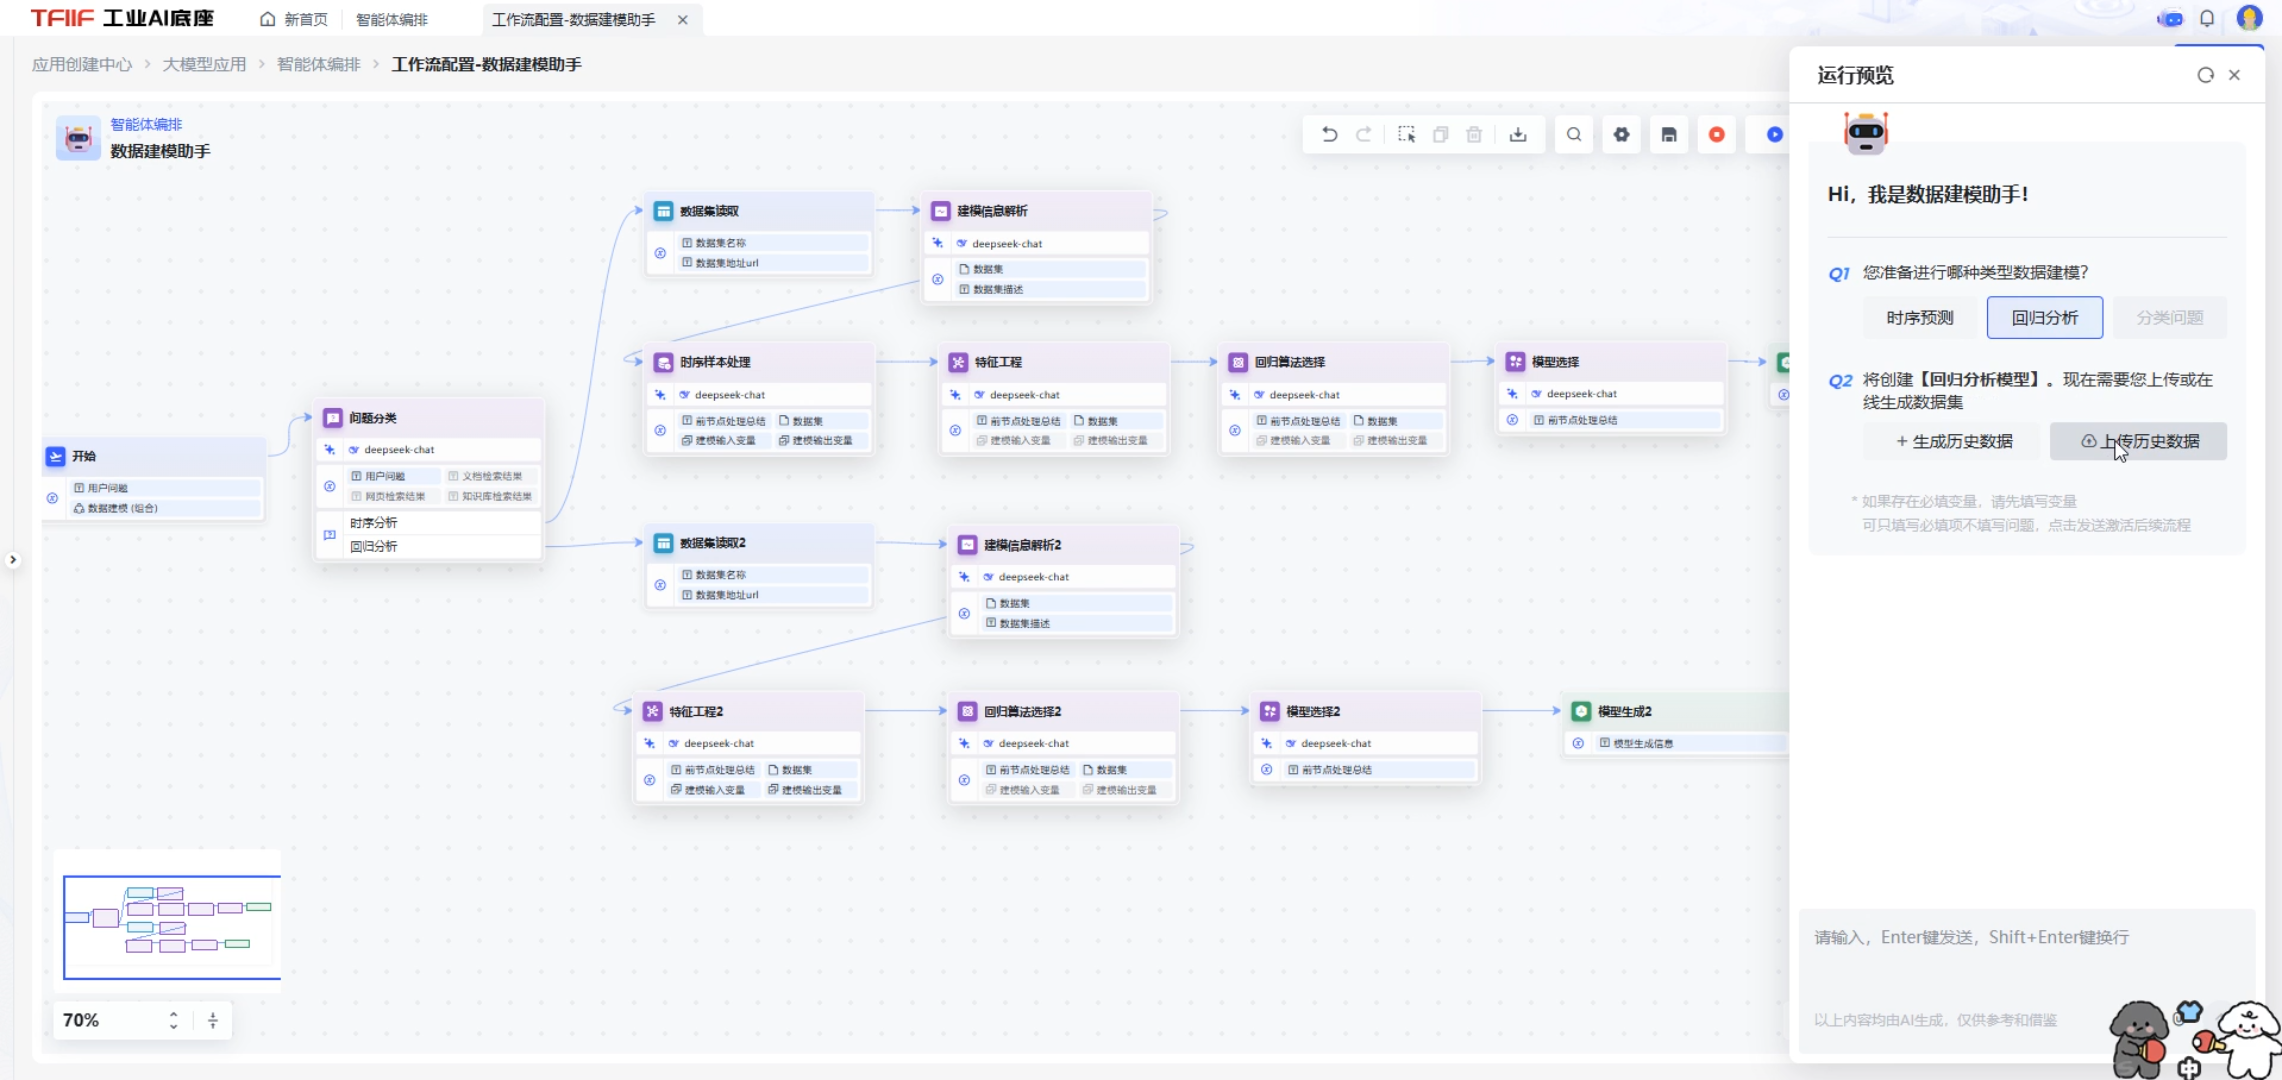
Task: Click the redo arrow icon
Action: click(x=1364, y=135)
